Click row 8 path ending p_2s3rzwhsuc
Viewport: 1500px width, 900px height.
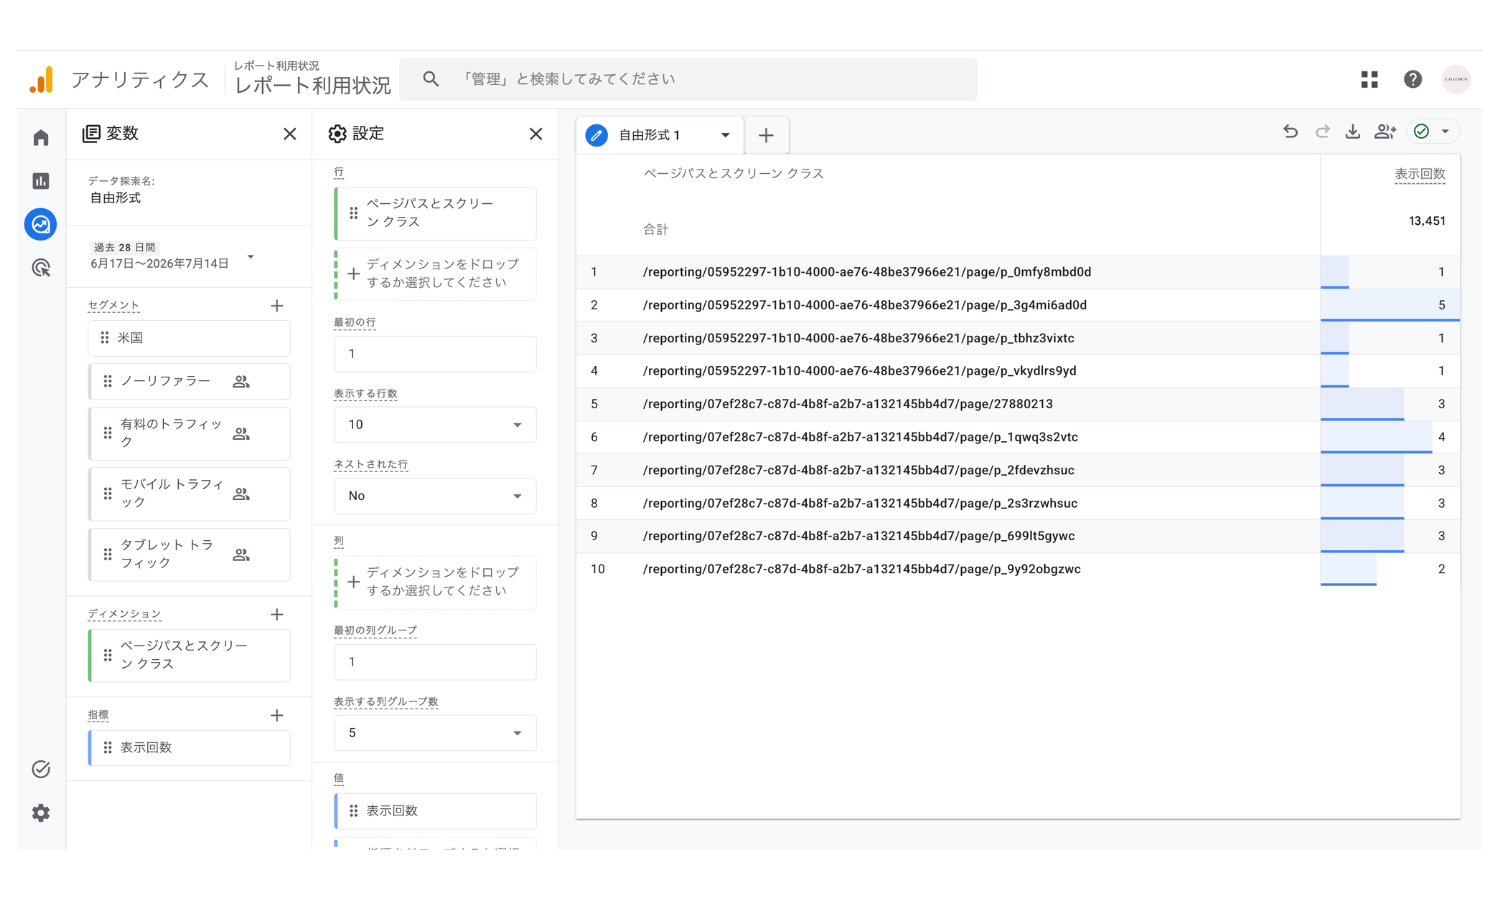(860, 503)
